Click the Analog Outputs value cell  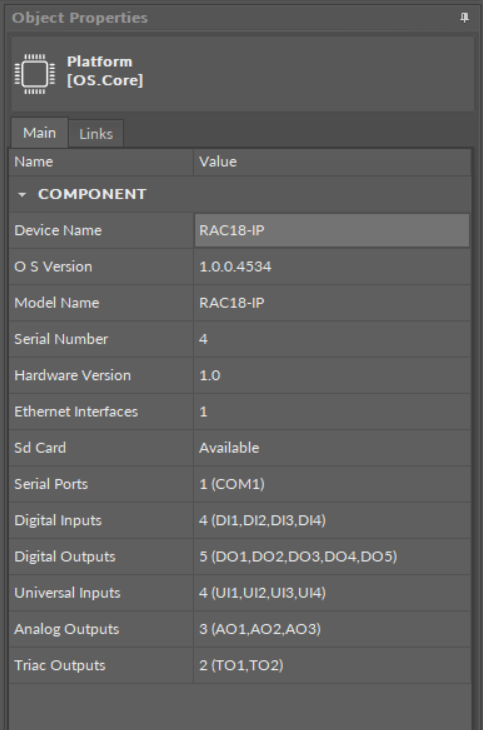click(332, 629)
